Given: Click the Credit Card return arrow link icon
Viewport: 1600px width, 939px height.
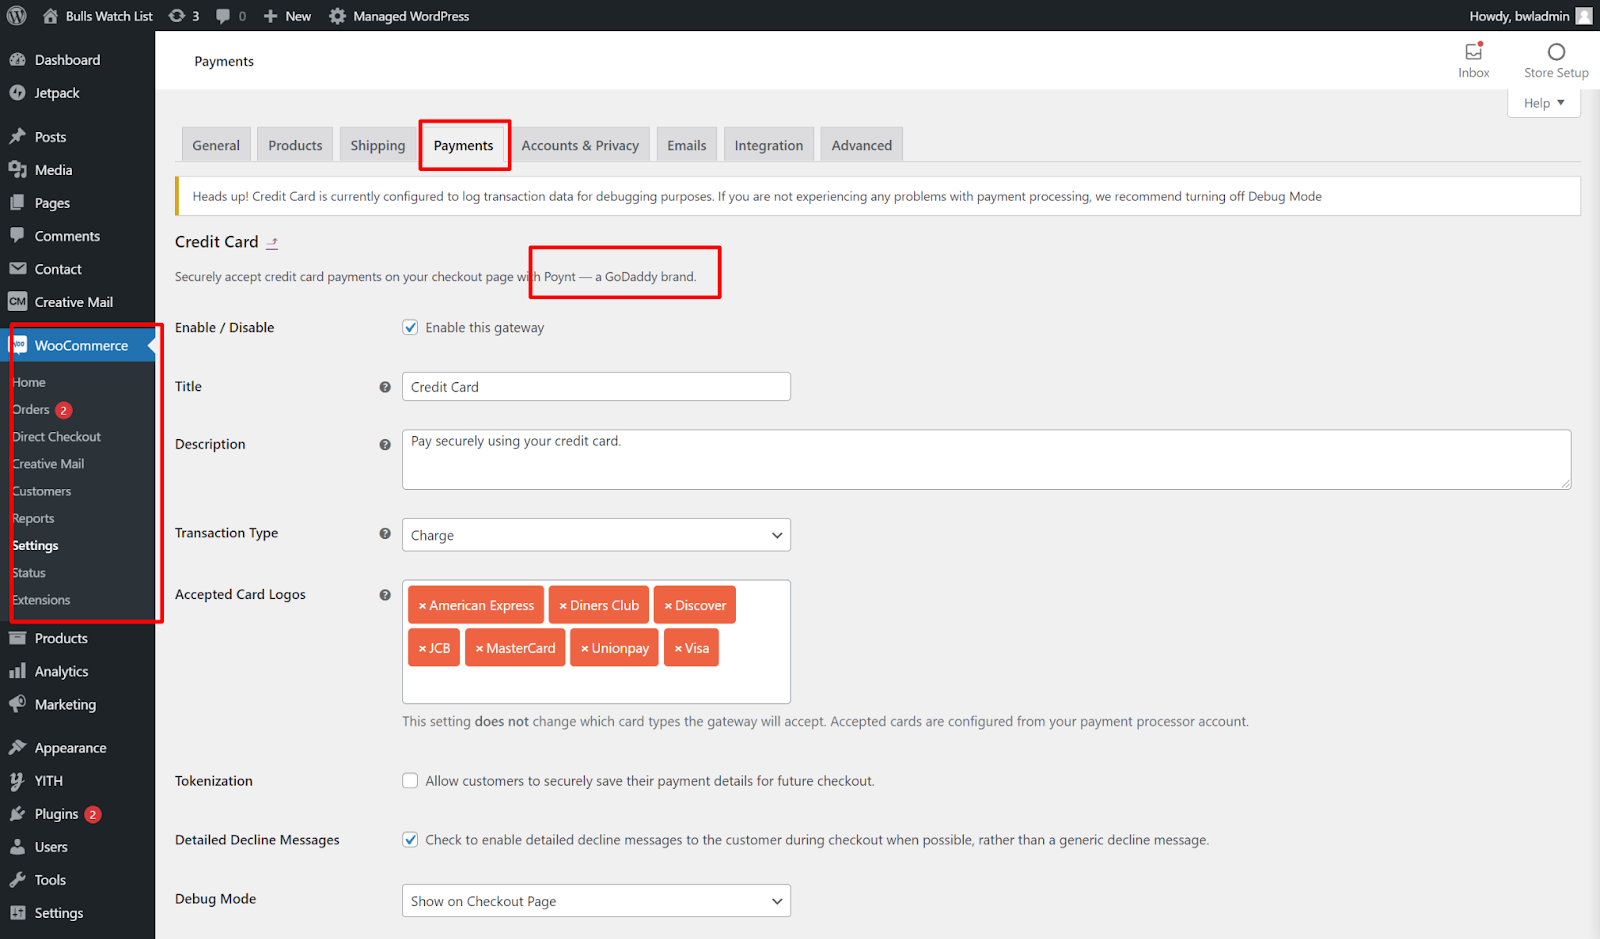Looking at the screenshot, I should pyautogui.click(x=272, y=242).
